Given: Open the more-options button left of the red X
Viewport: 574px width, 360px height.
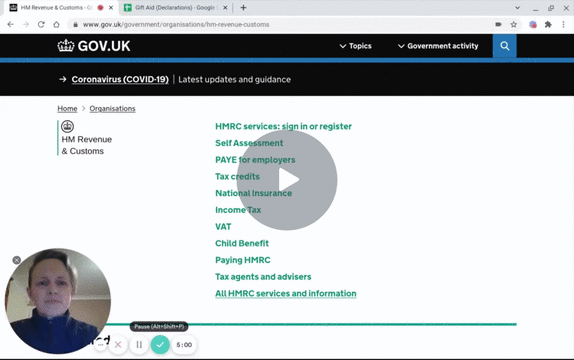Looking at the screenshot, I should coord(101,345).
